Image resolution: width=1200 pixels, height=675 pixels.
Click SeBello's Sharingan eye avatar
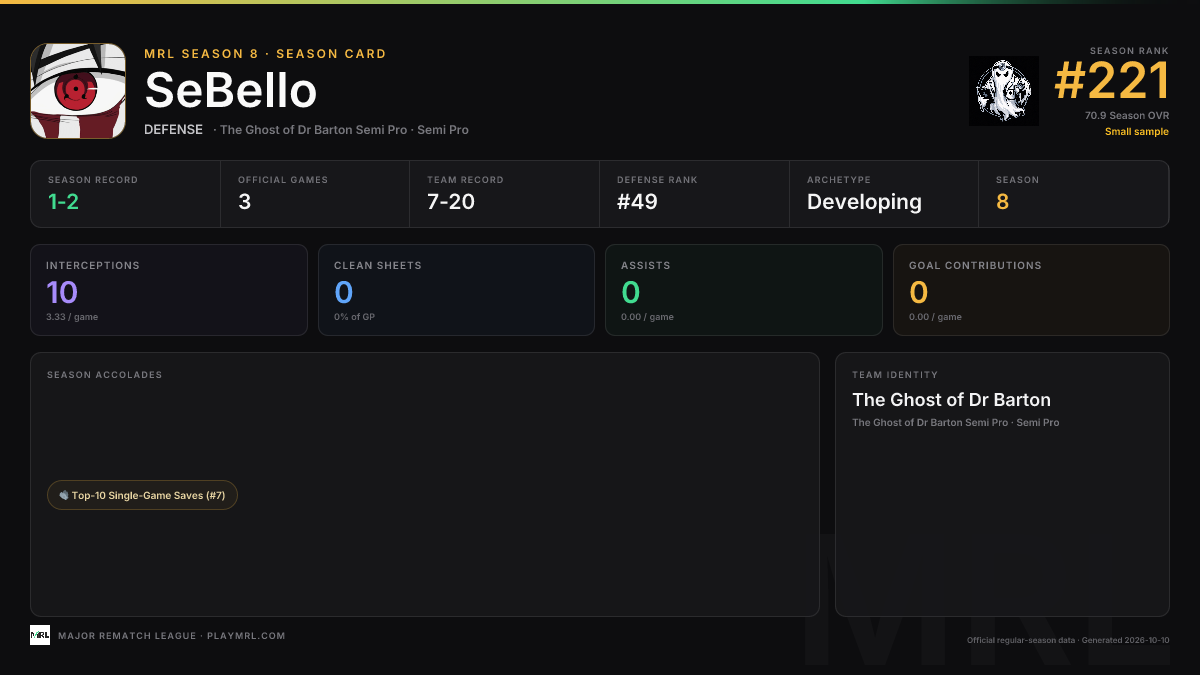coord(78,91)
